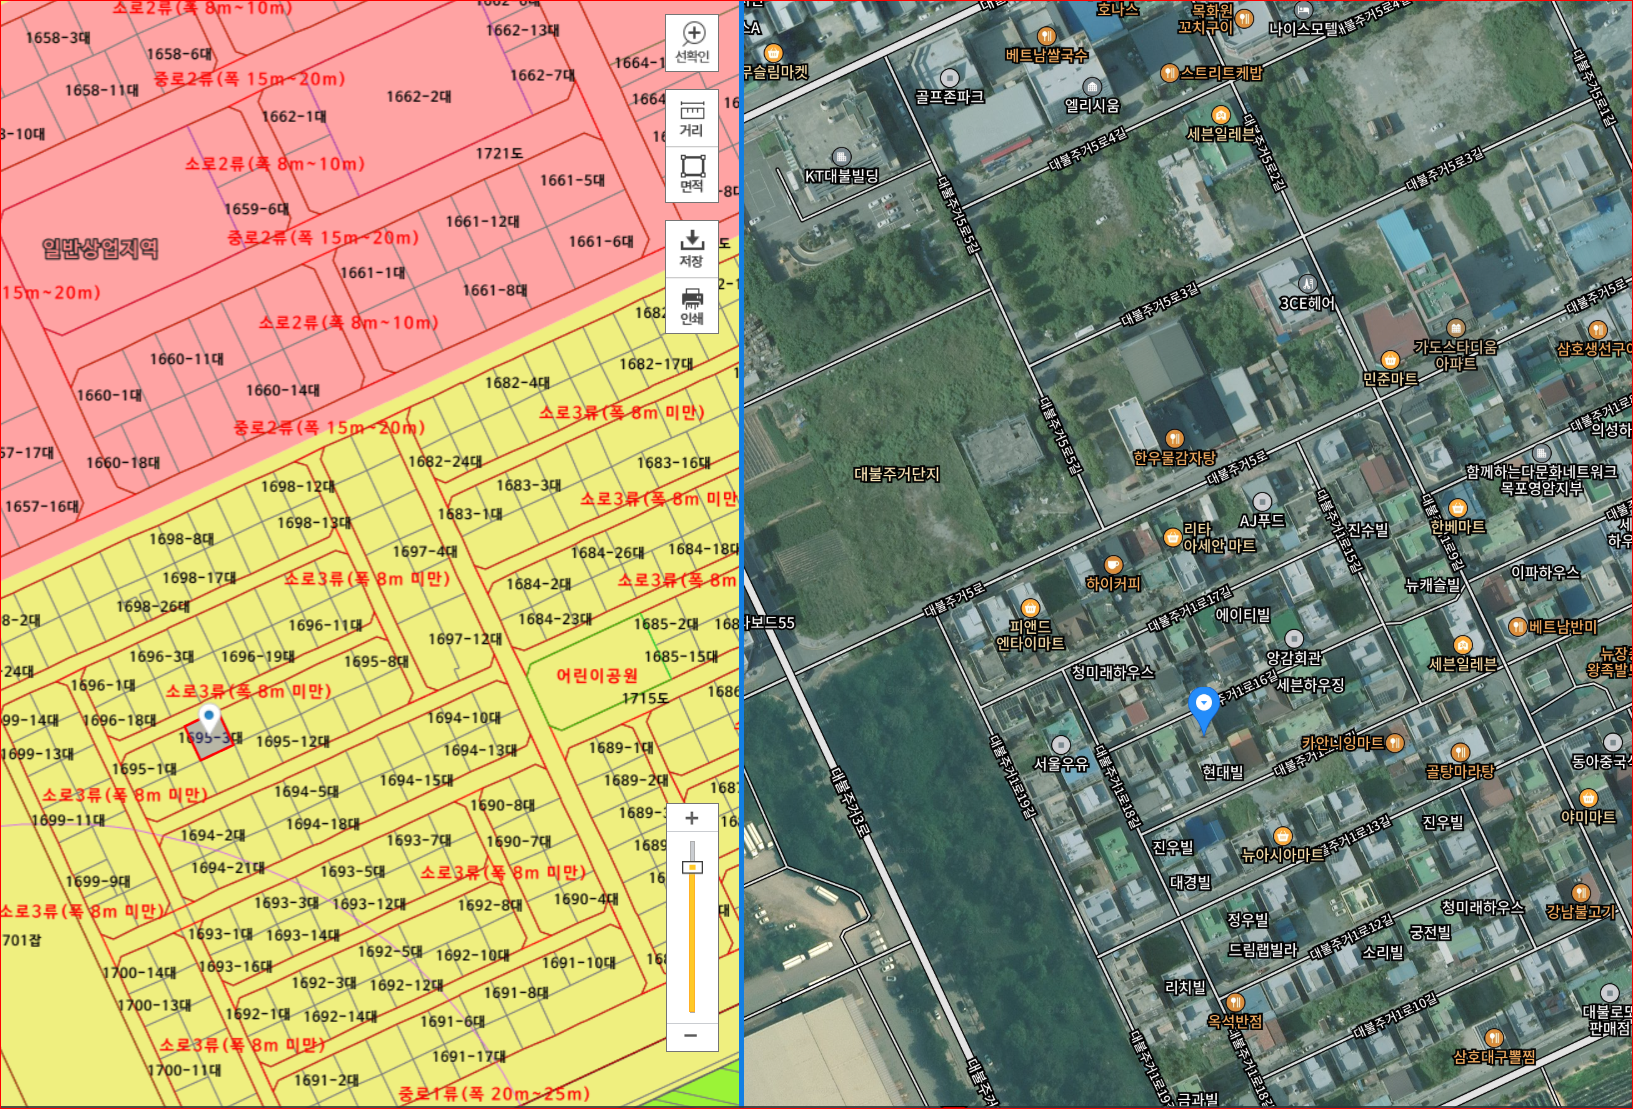This screenshot has width=1633, height=1109.
Task: Click parcel label 1697-4대
Action: [425, 551]
